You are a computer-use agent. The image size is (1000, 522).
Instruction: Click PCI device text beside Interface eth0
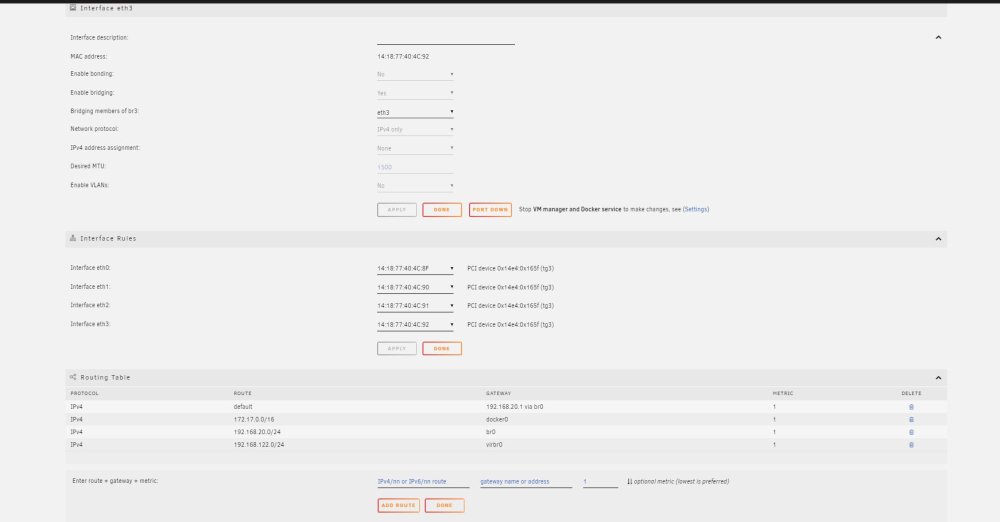(510, 269)
